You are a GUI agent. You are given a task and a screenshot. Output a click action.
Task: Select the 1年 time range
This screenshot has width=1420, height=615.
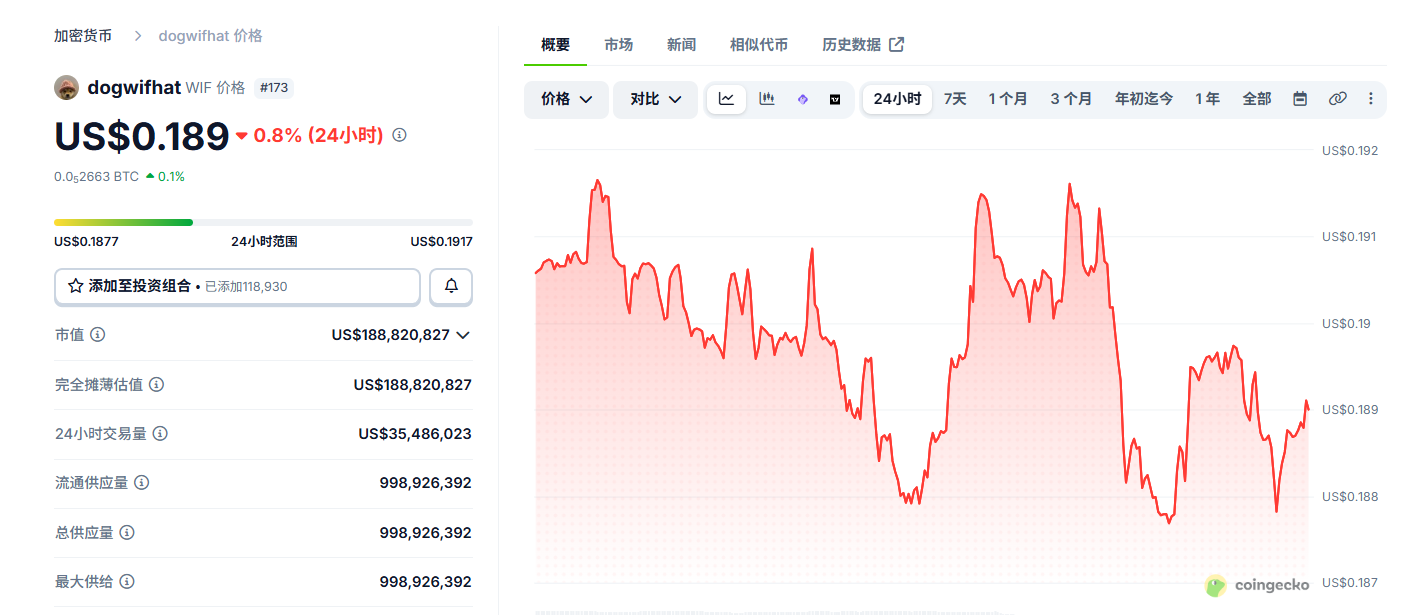(1207, 99)
